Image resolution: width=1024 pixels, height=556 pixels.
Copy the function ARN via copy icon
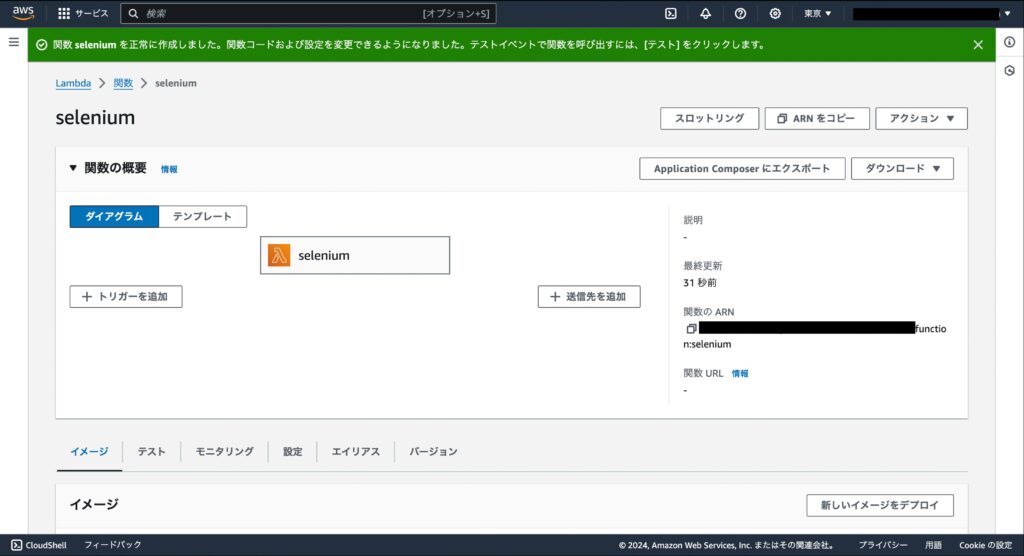[691, 329]
